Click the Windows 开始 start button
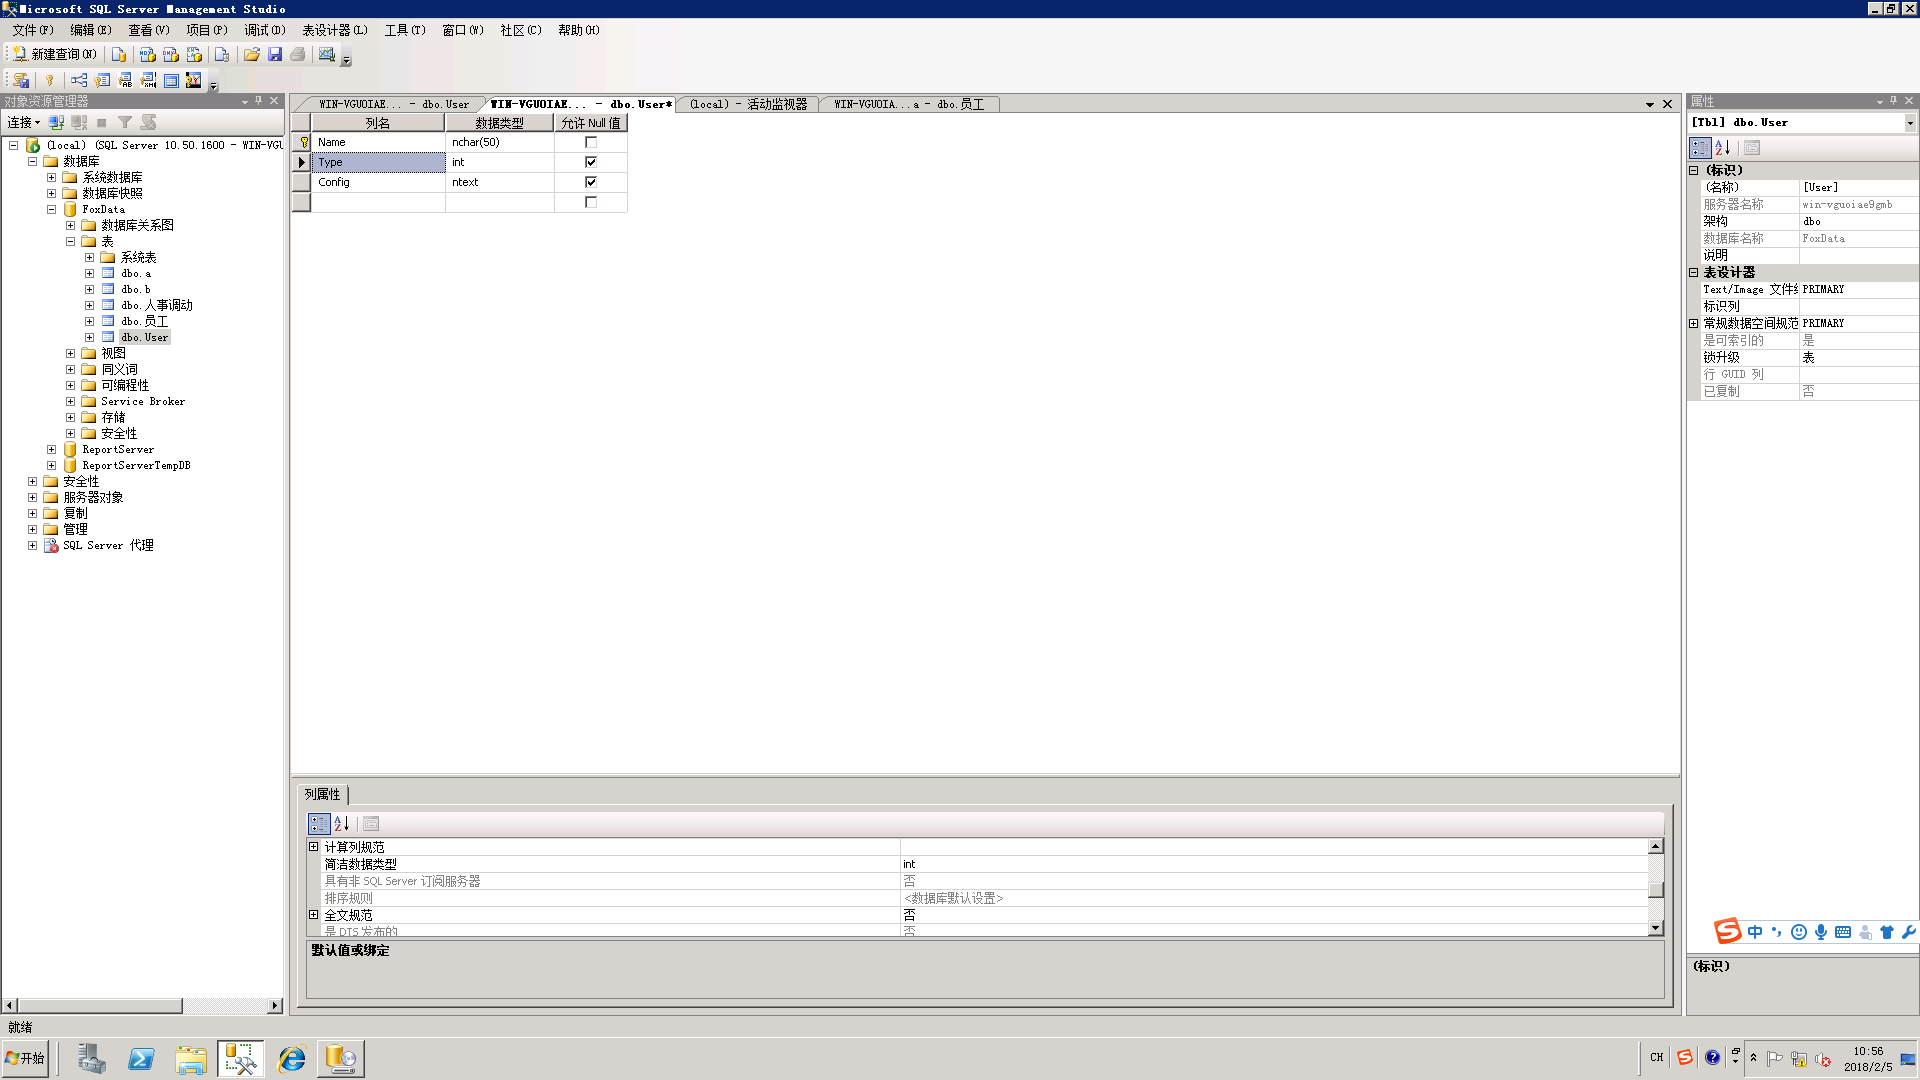Image resolution: width=1920 pixels, height=1080 pixels. (25, 1058)
